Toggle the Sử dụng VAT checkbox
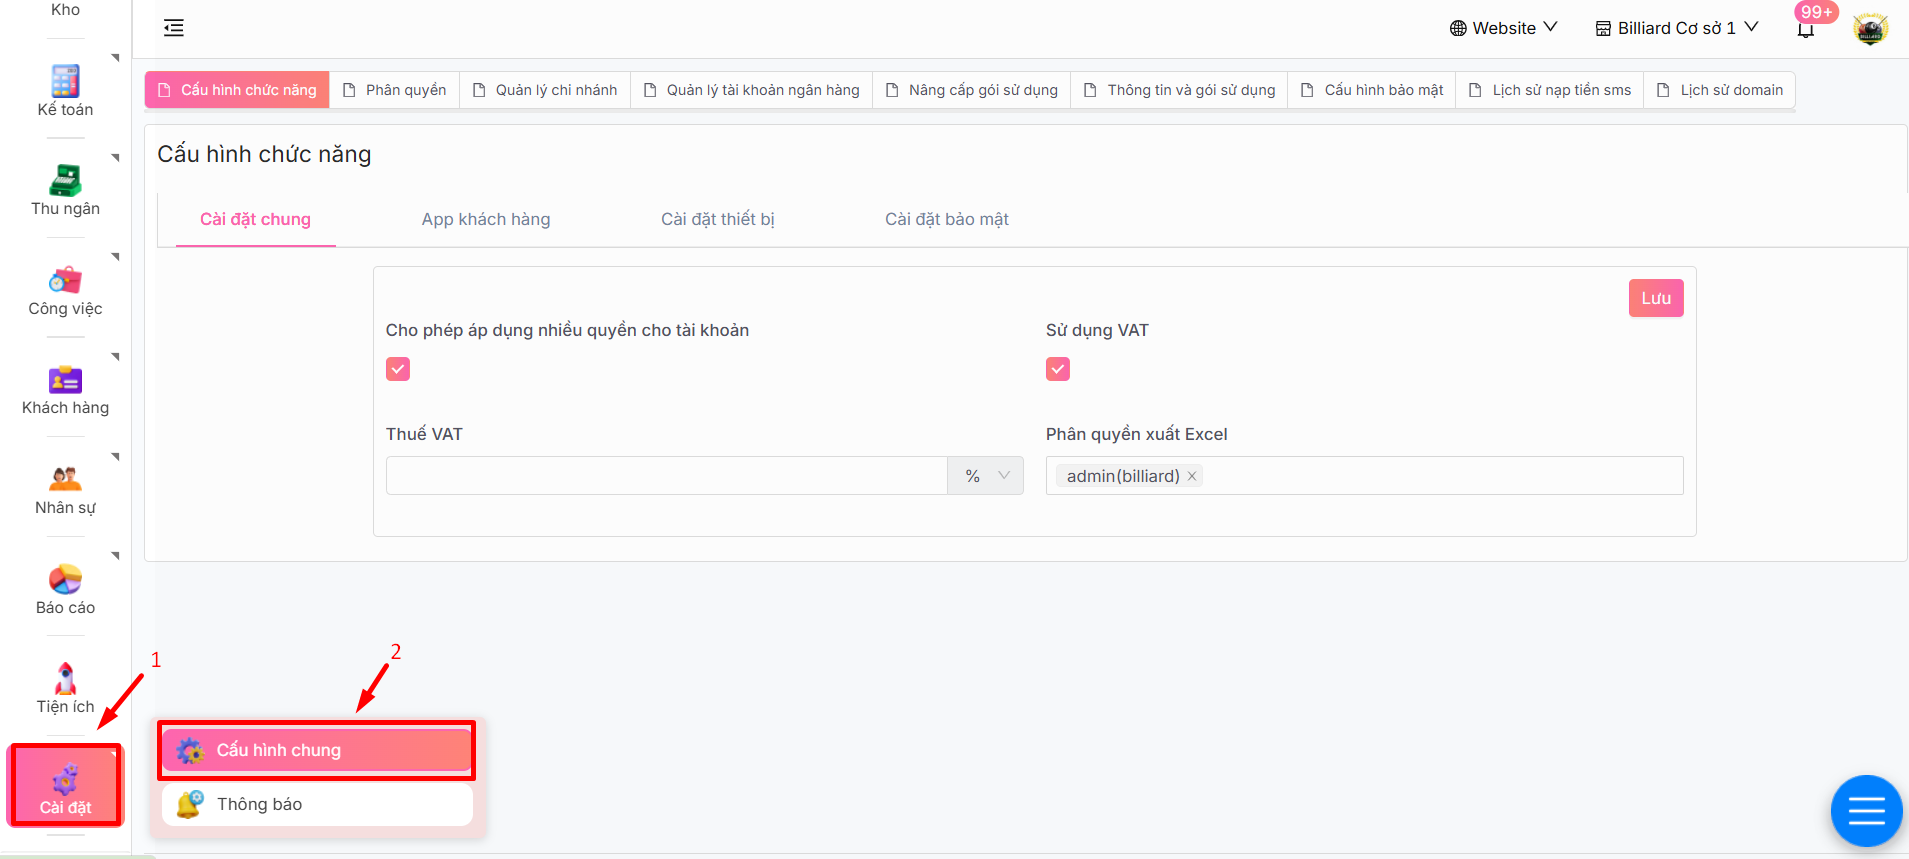 1058,369
